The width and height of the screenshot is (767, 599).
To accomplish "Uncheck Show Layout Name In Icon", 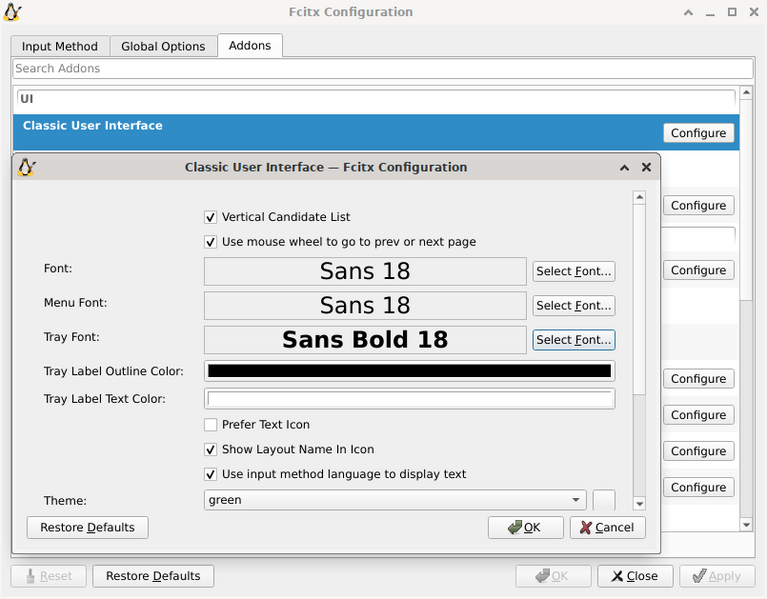I will pyautogui.click(x=211, y=450).
